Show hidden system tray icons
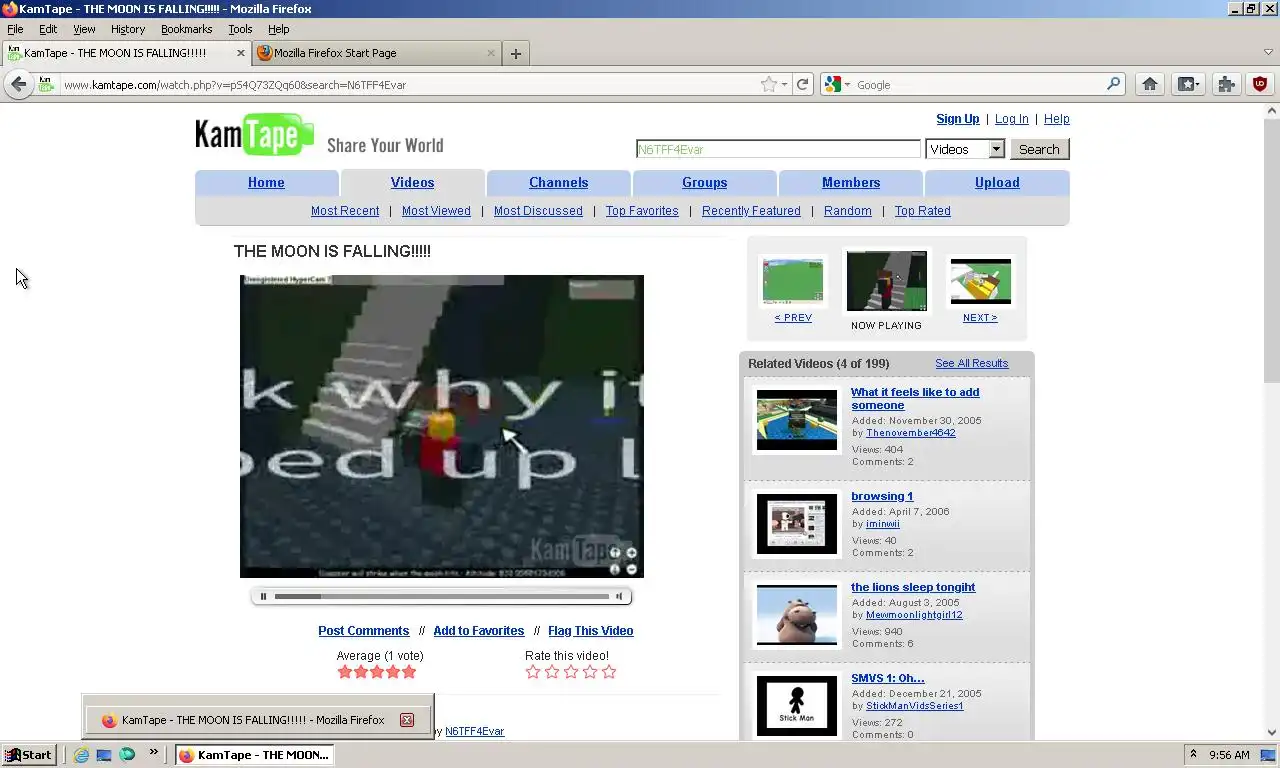1280x768 pixels. pyautogui.click(x=1193, y=755)
